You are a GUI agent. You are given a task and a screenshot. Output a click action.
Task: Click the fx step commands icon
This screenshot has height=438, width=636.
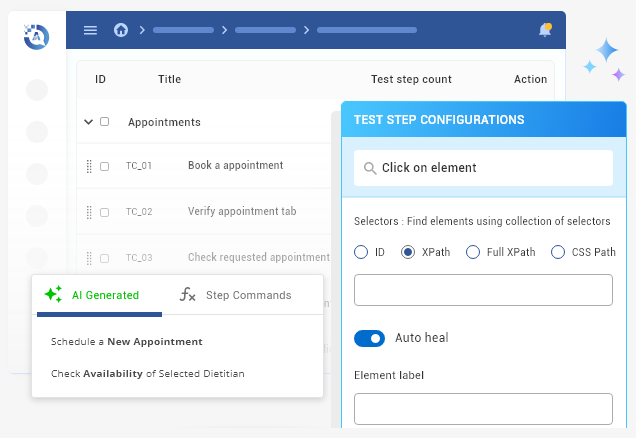click(187, 294)
